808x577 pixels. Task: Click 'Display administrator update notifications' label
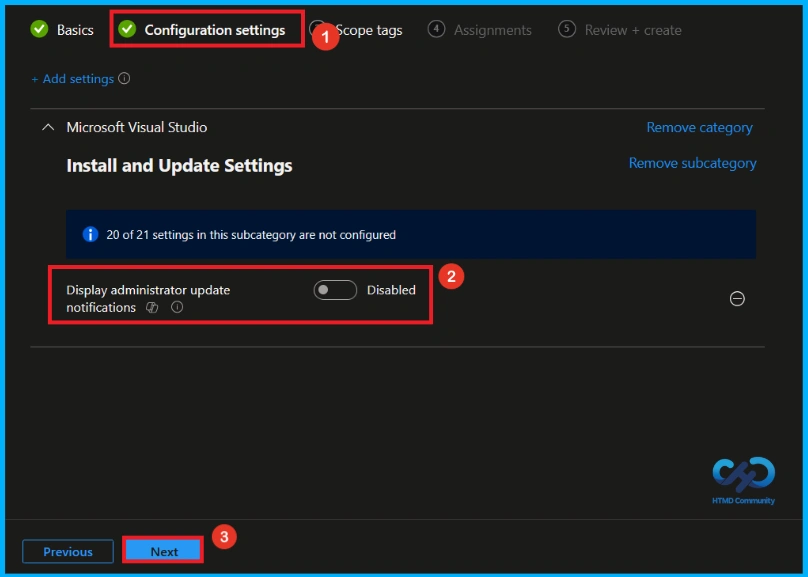(148, 299)
